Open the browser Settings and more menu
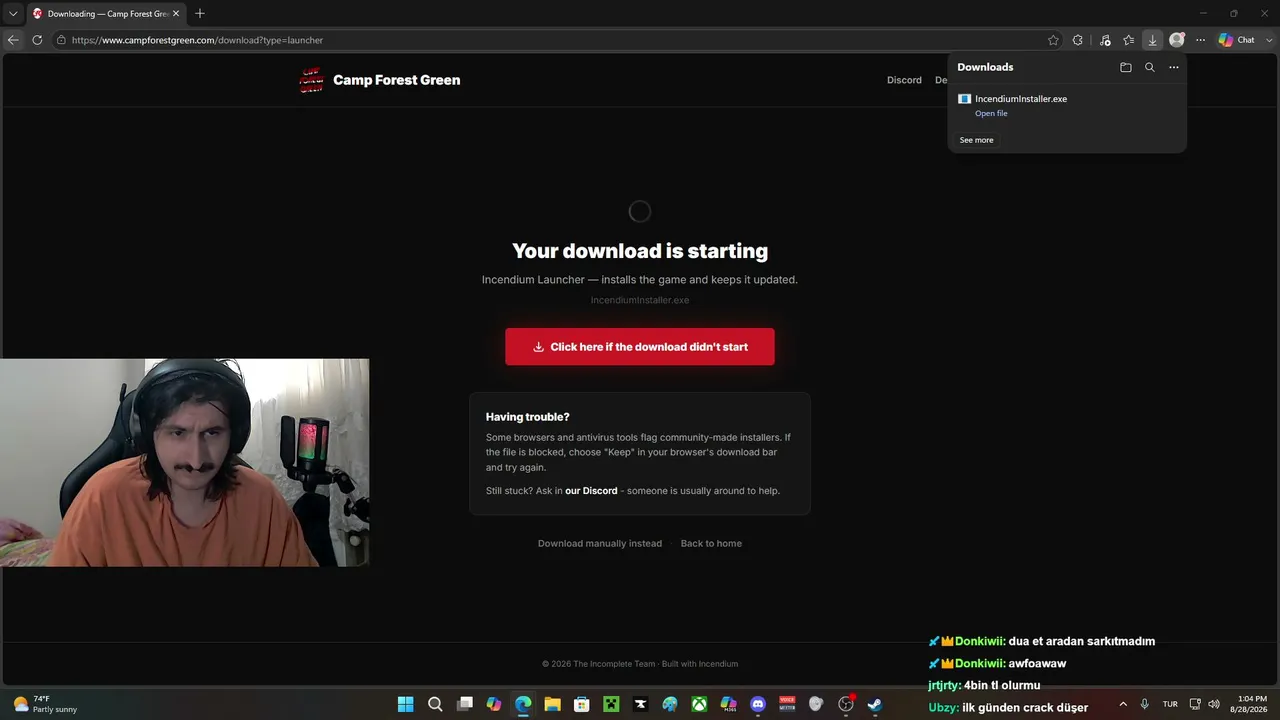This screenshot has width=1280, height=720. pyautogui.click(x=1201, y=40)
